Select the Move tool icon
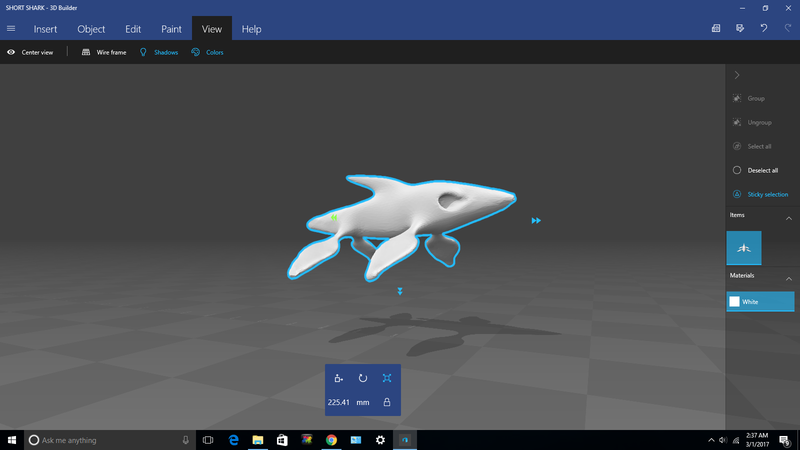This screenshot has width=800, height=450. [338, 378]
